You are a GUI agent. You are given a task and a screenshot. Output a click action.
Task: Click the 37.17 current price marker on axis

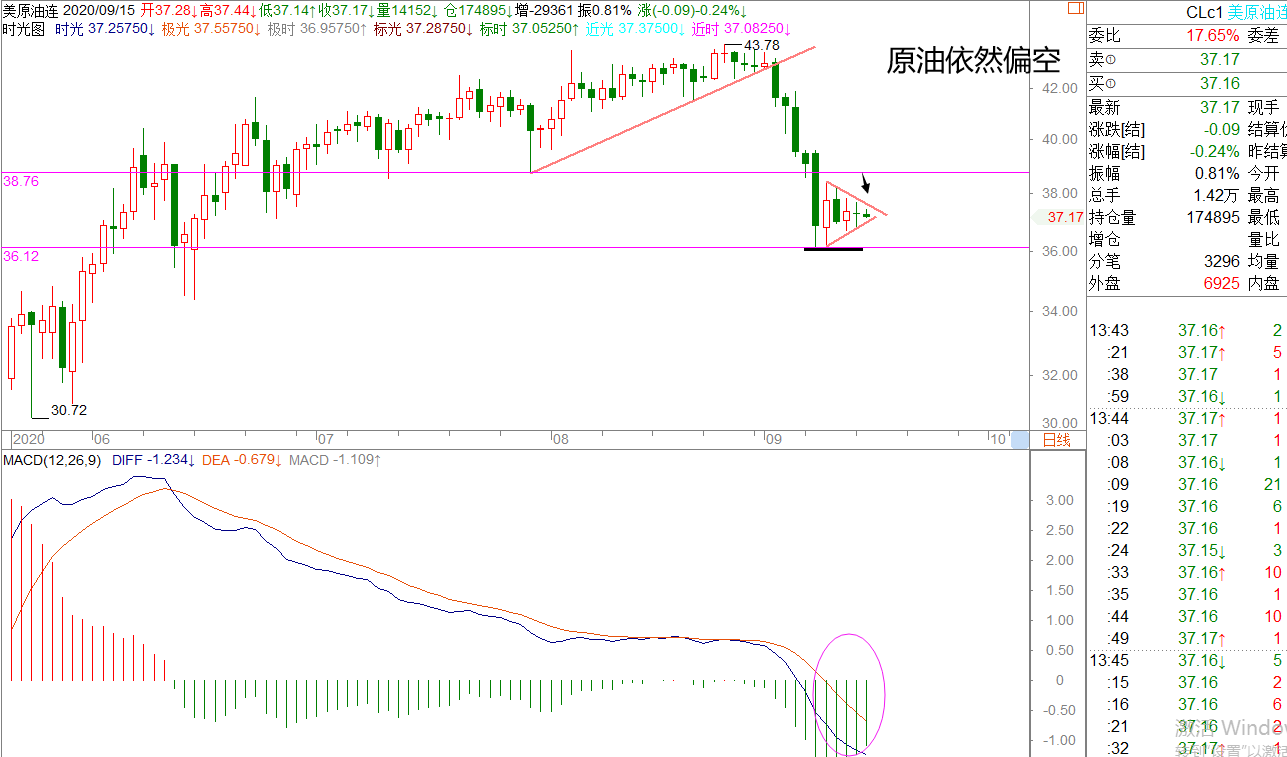coord(1066,217)
